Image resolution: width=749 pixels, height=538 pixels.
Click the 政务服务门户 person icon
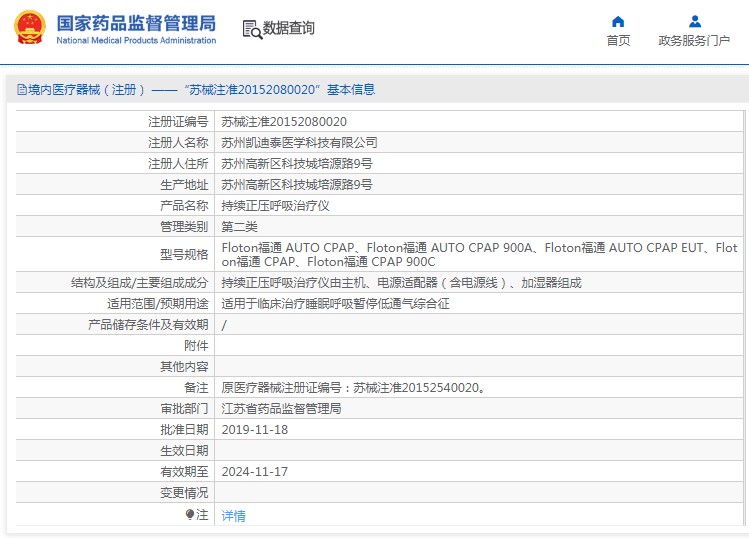tap(694, 21)
